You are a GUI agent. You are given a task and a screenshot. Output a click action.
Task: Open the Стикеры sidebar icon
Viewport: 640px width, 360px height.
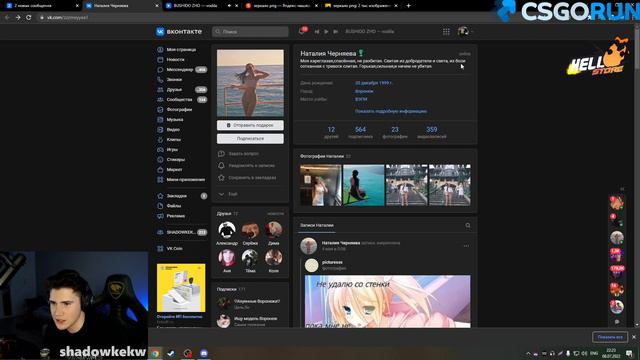[x=160, y=160]
